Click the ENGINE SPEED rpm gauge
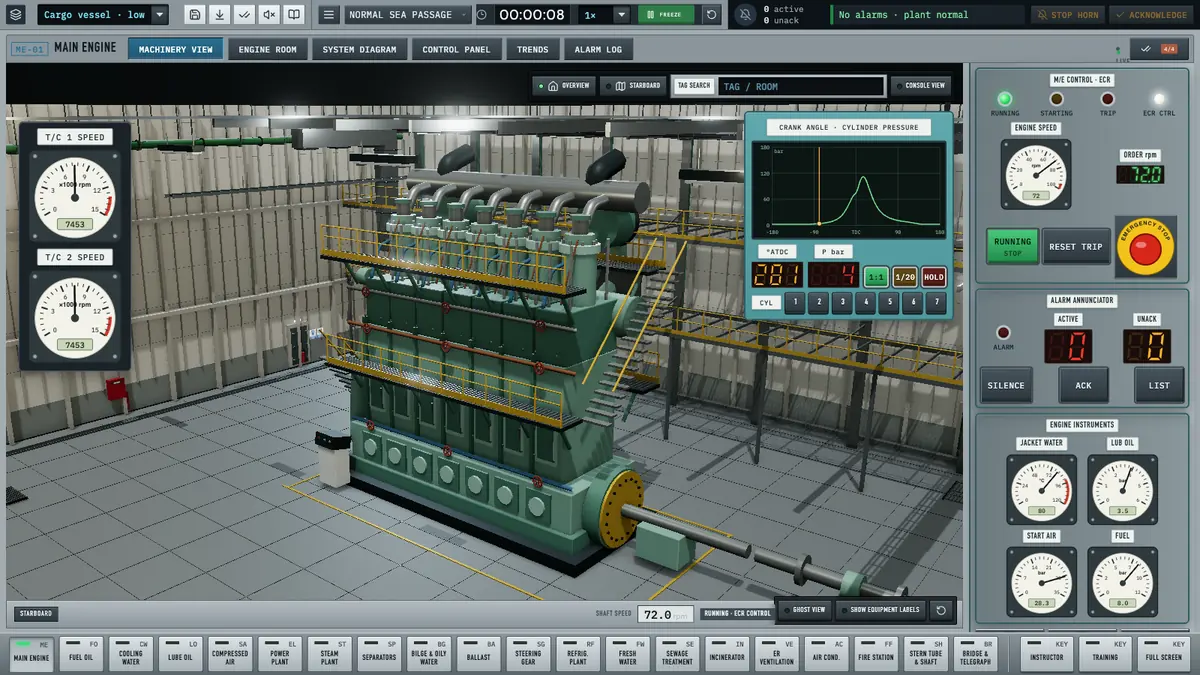Screen dimensions: 1200x675 pos(1036,173)
